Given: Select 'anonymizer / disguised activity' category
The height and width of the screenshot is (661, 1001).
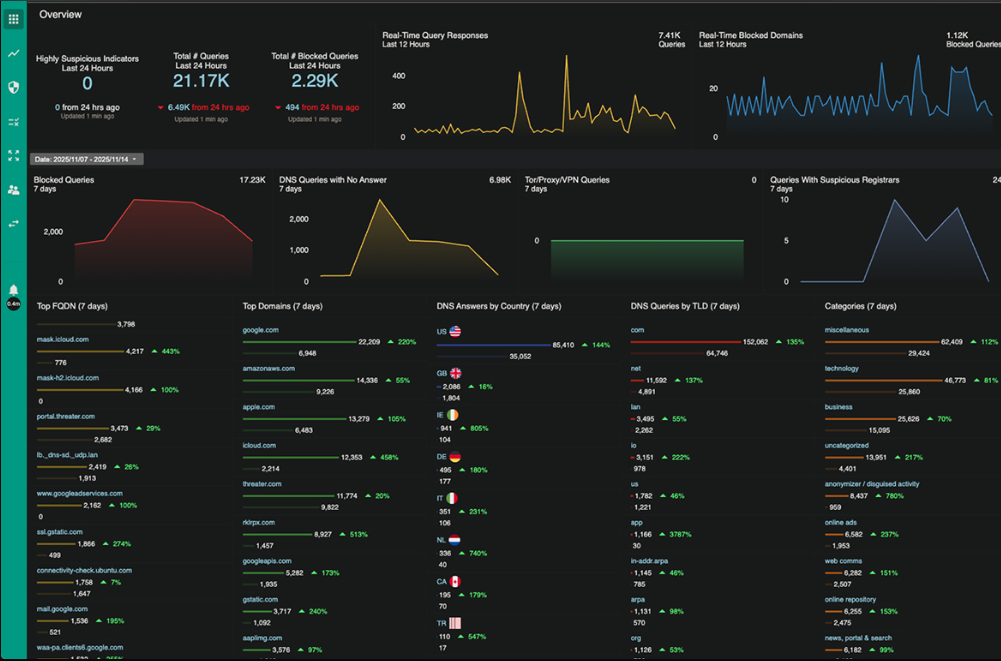Looking at the screenshot, I should click(x=872, y=484).
